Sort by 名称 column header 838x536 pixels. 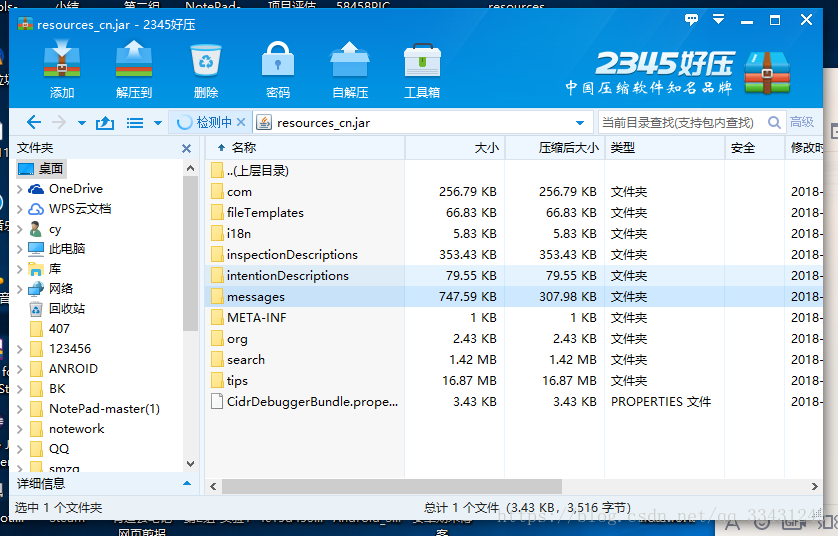point(305,148)
